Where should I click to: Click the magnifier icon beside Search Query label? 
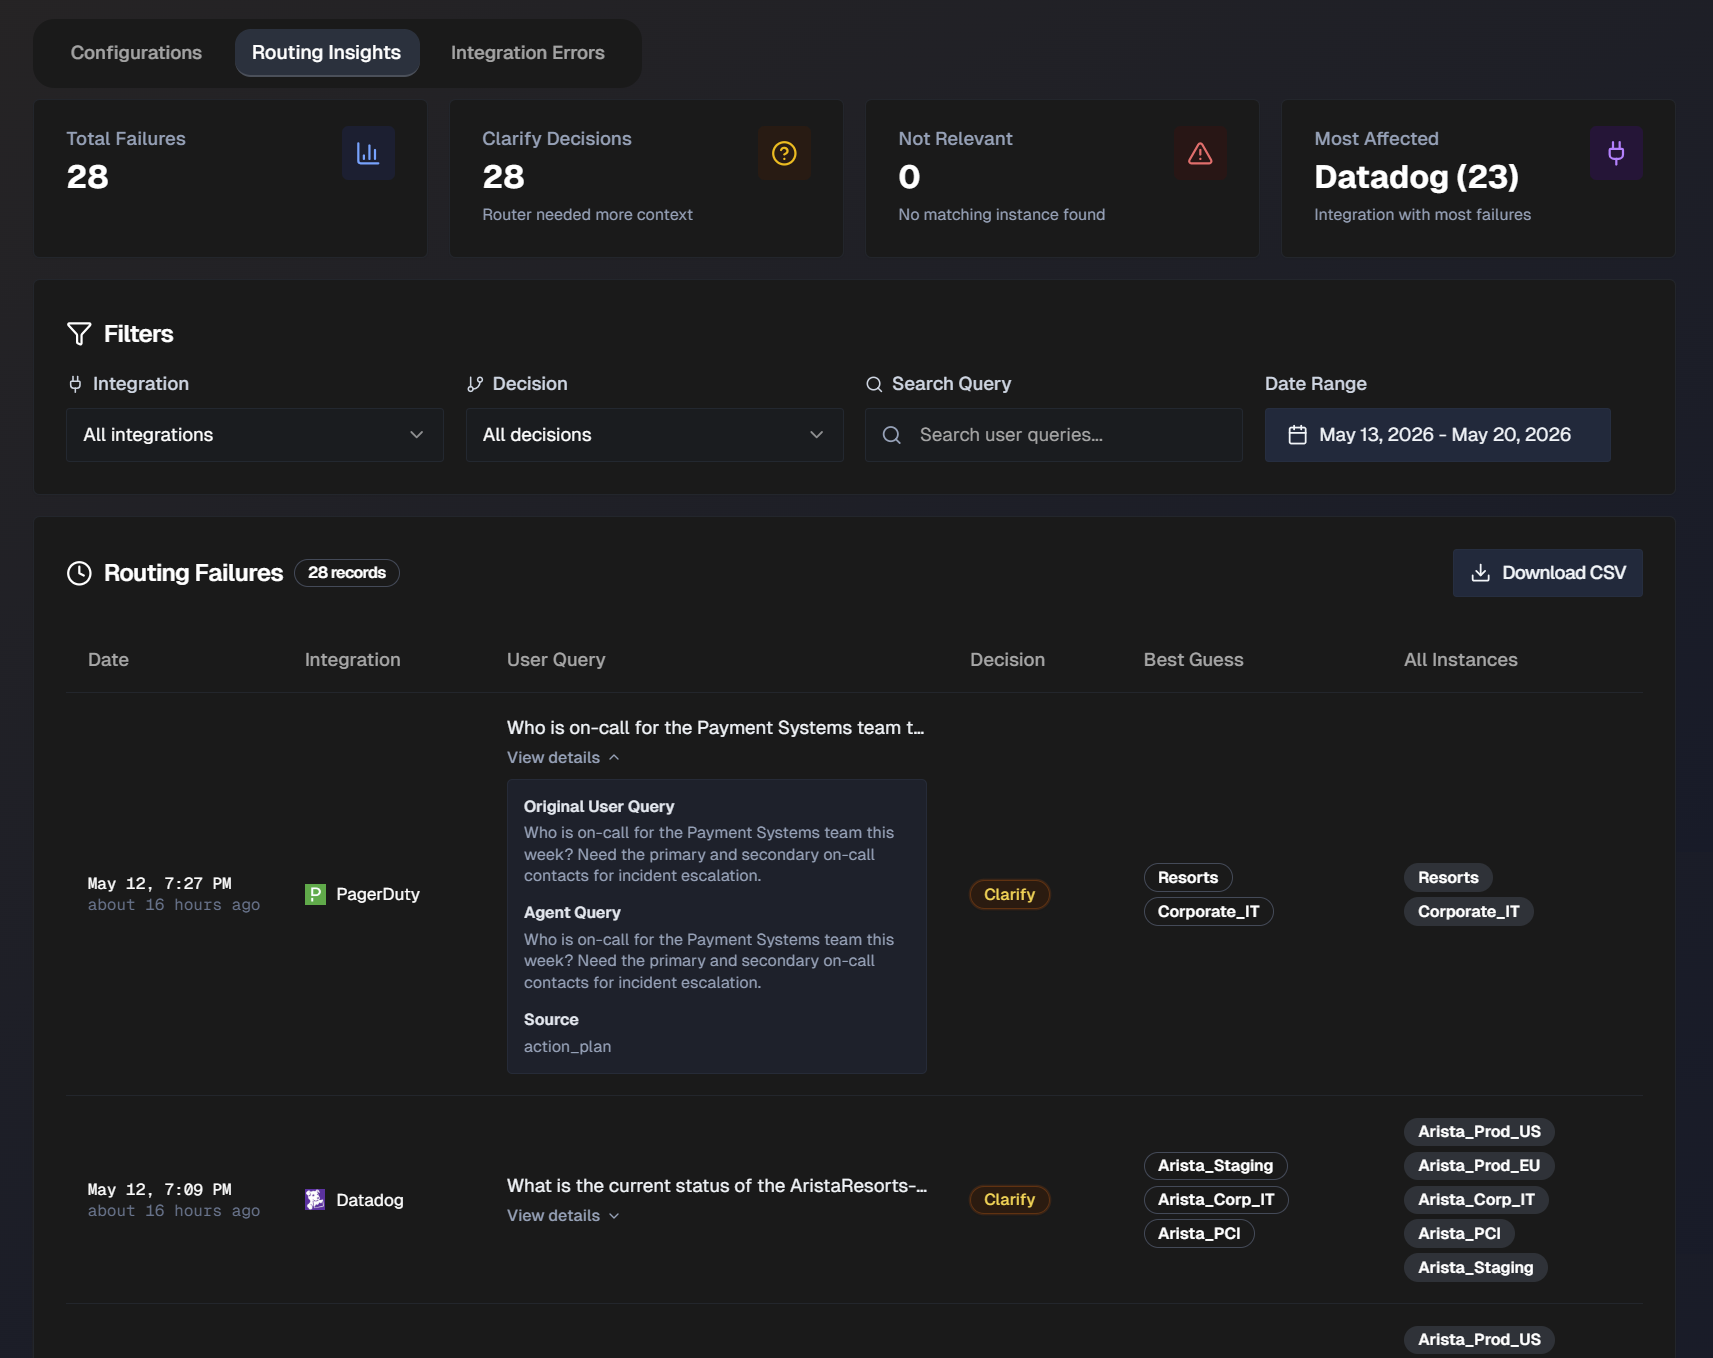[874, 384]
